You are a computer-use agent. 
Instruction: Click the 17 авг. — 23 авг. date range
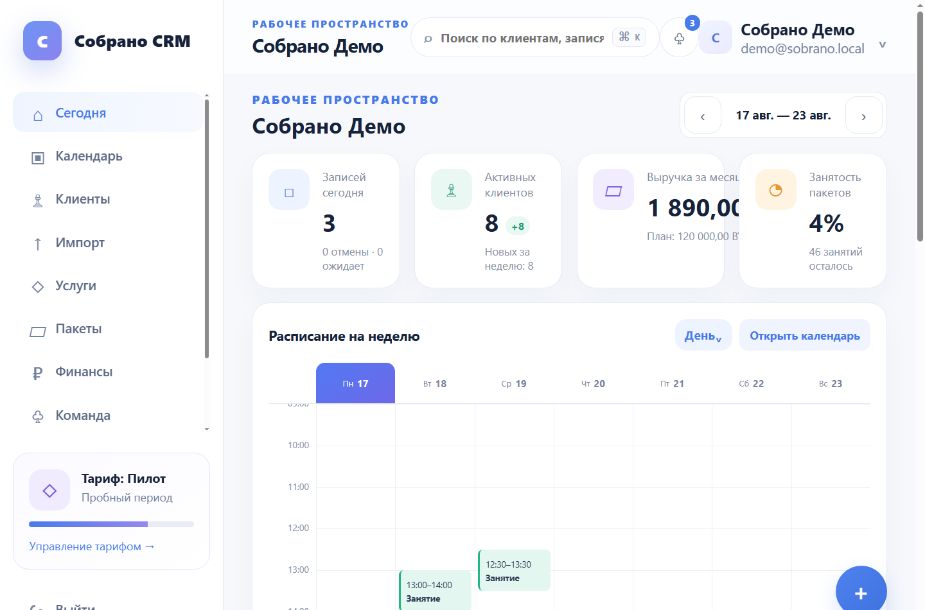point(783,116)
